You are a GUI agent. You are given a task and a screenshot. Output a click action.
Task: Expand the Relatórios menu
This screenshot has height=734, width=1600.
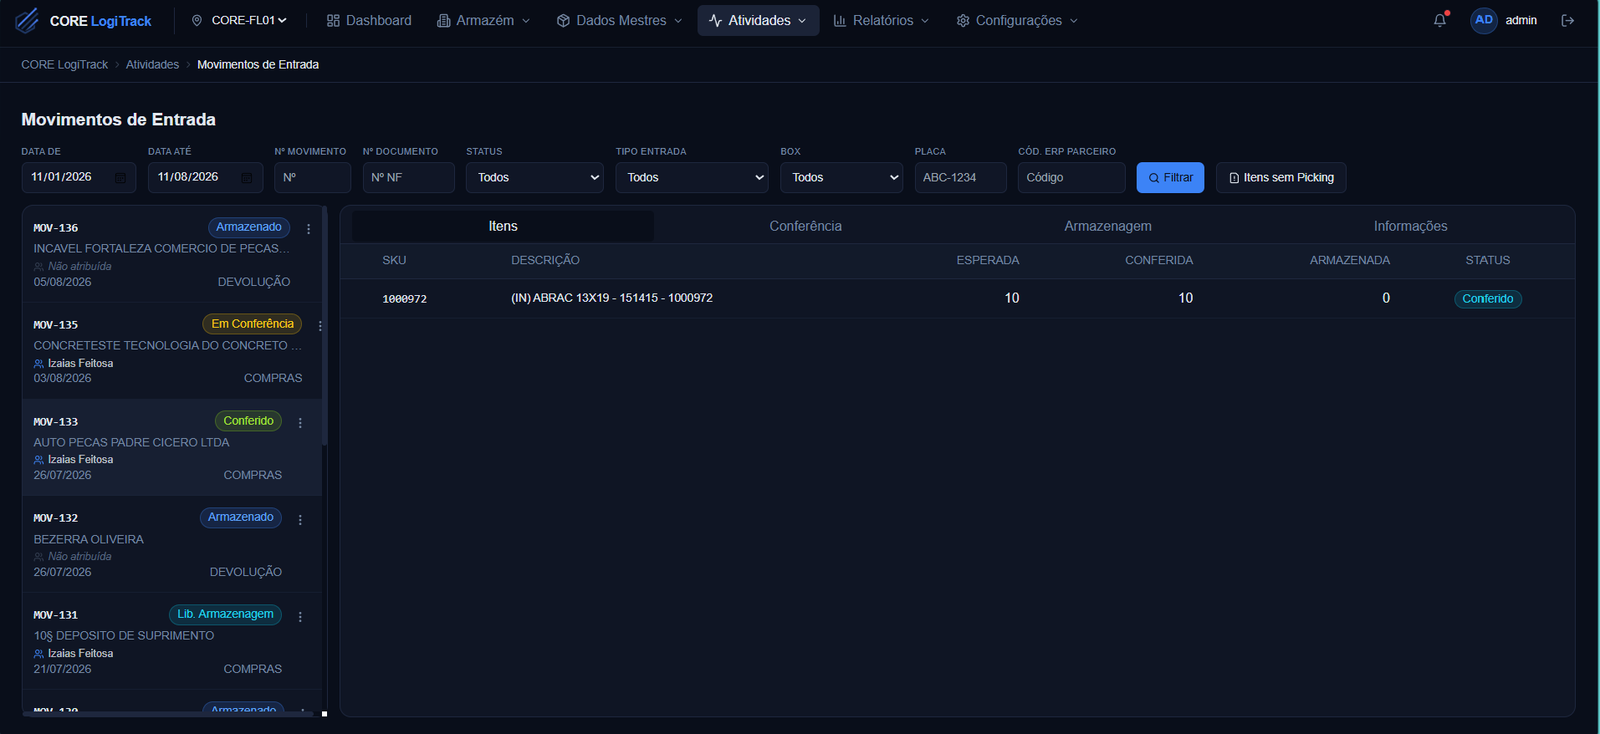tap(881, 20)
